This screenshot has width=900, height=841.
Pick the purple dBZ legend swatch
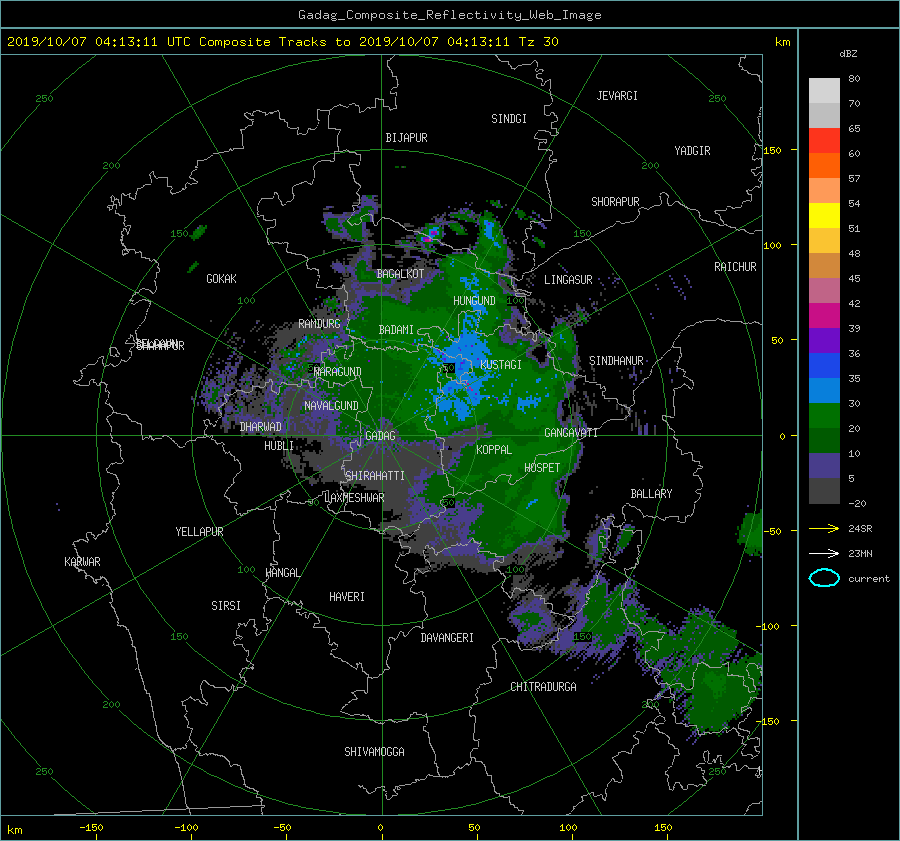coord(824,341)
